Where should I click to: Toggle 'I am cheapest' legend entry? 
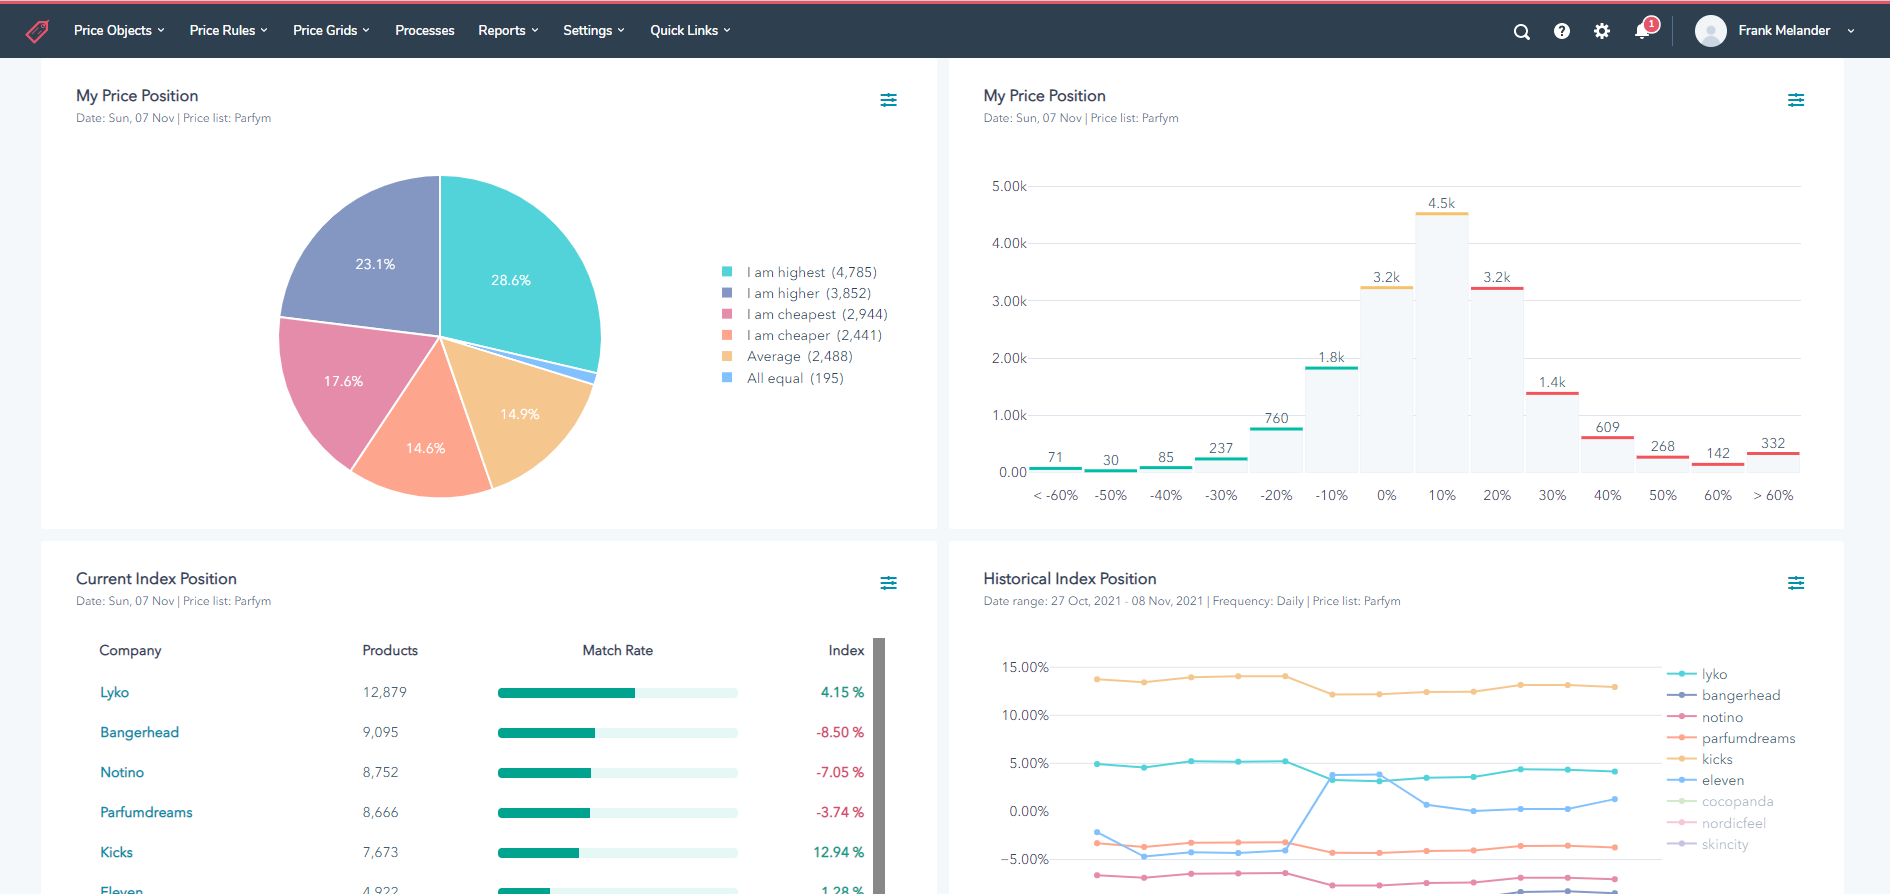804,314
